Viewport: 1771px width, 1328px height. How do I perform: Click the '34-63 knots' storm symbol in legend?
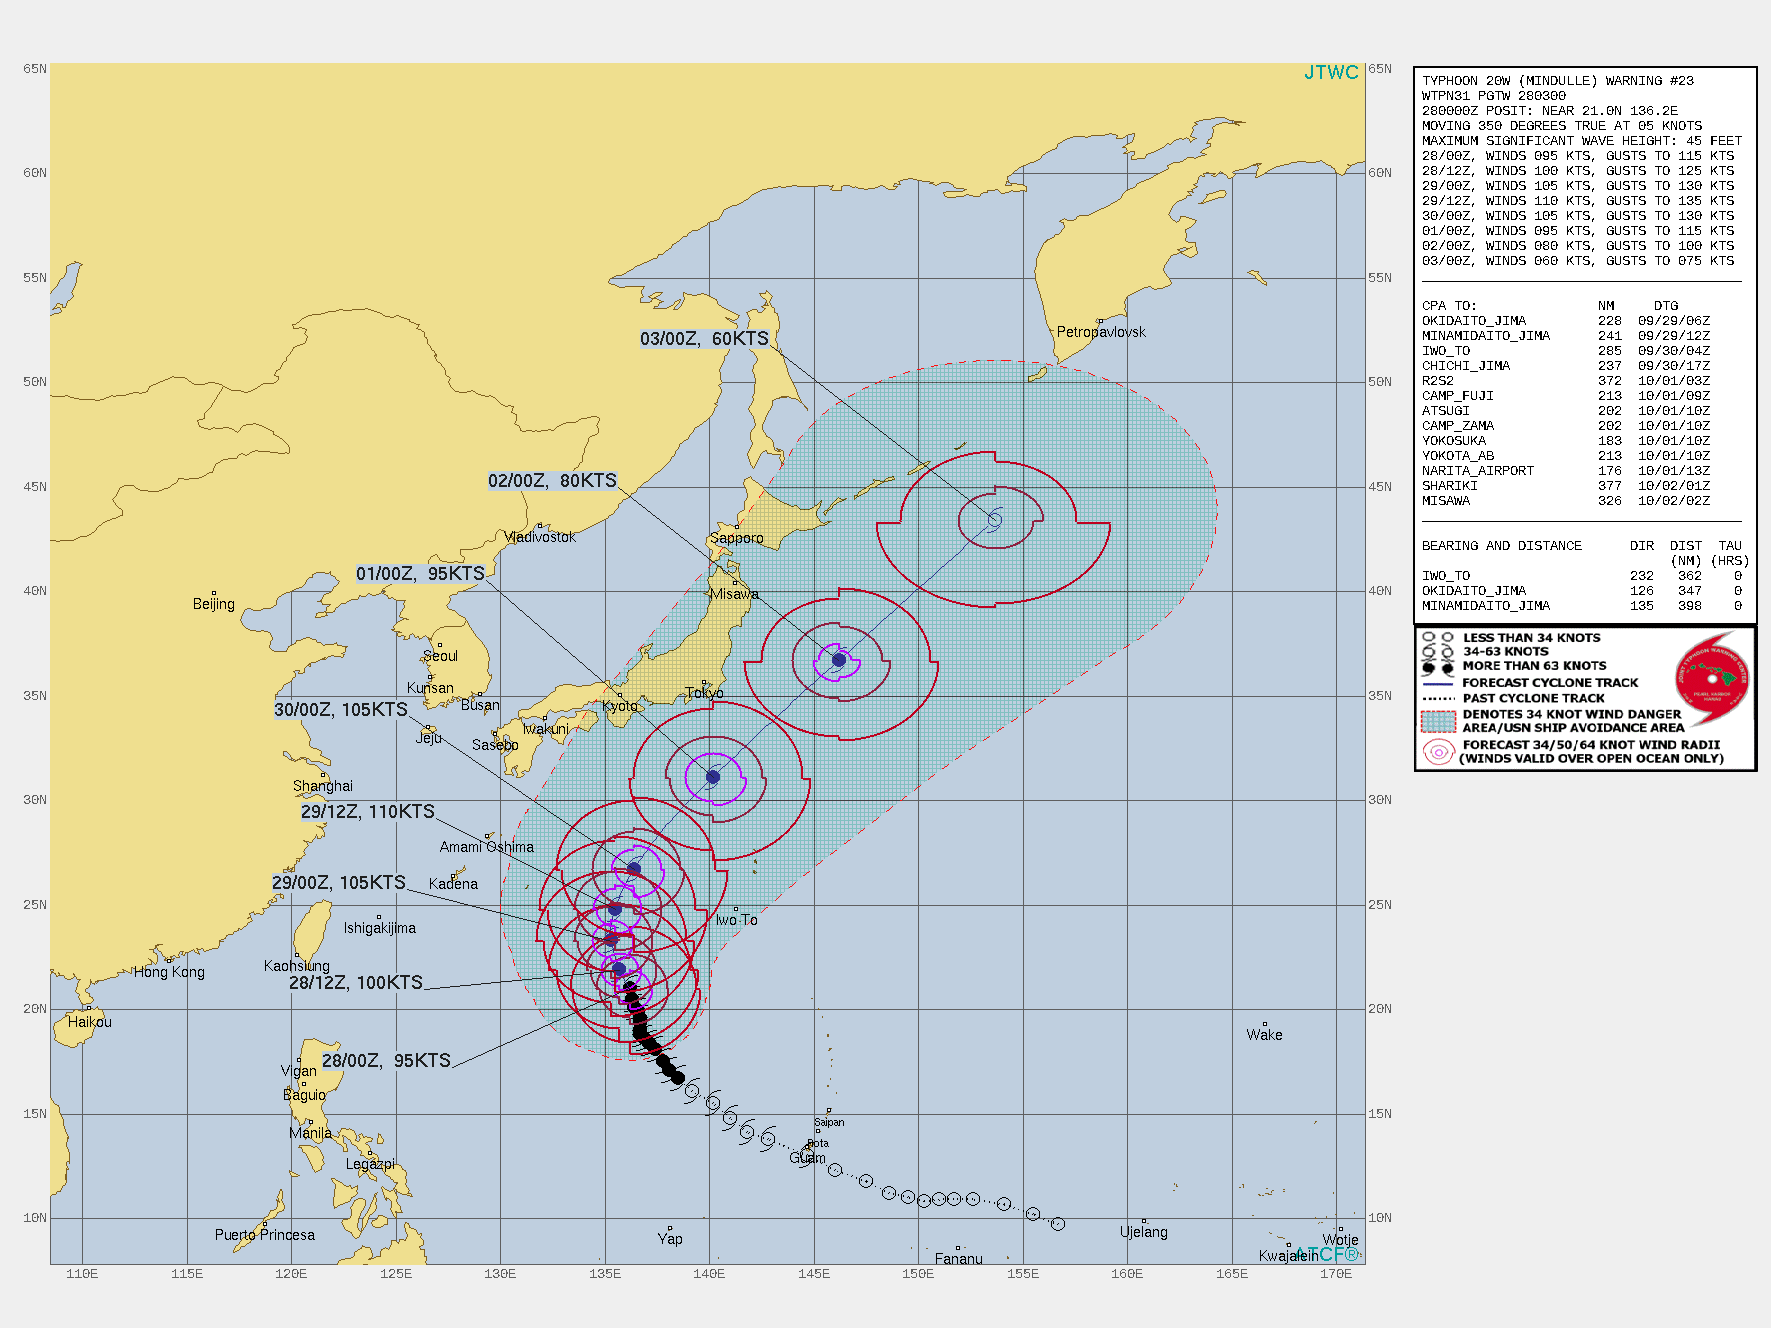click(x=1438, y=652)
